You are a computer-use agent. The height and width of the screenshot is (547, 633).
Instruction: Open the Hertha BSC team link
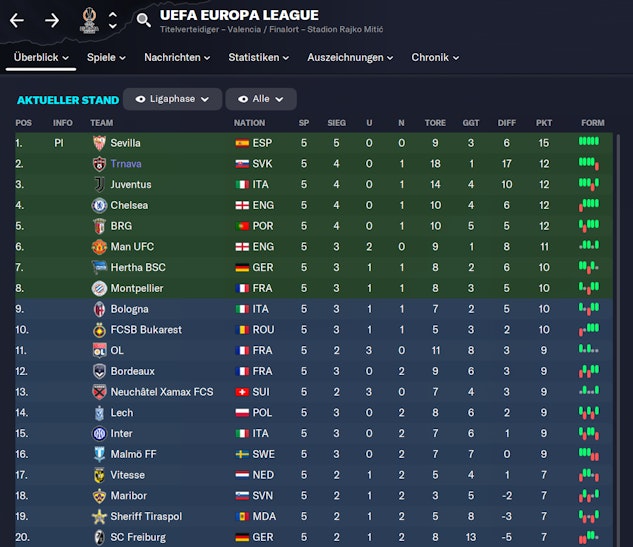138,268
